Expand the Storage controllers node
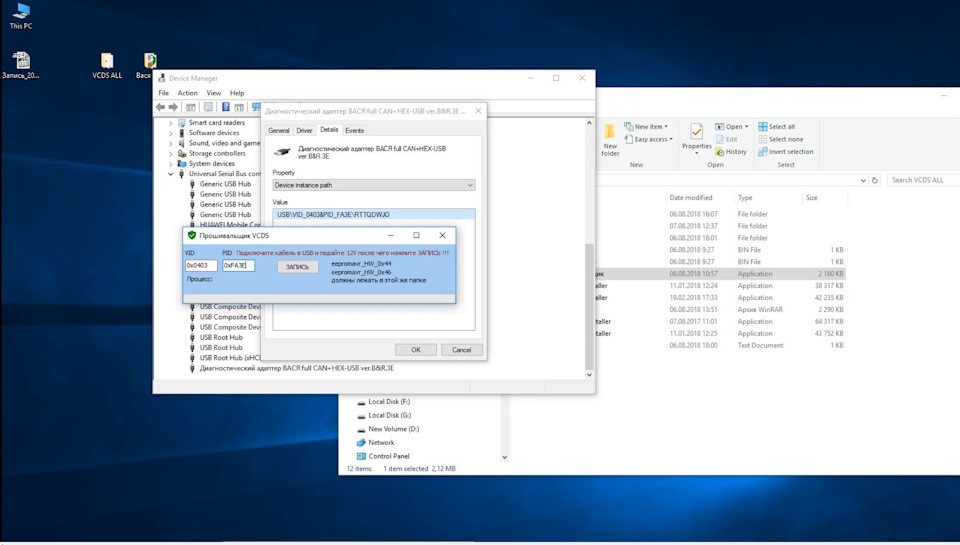This screenshot has height=545, width=960. pos(171,154)
